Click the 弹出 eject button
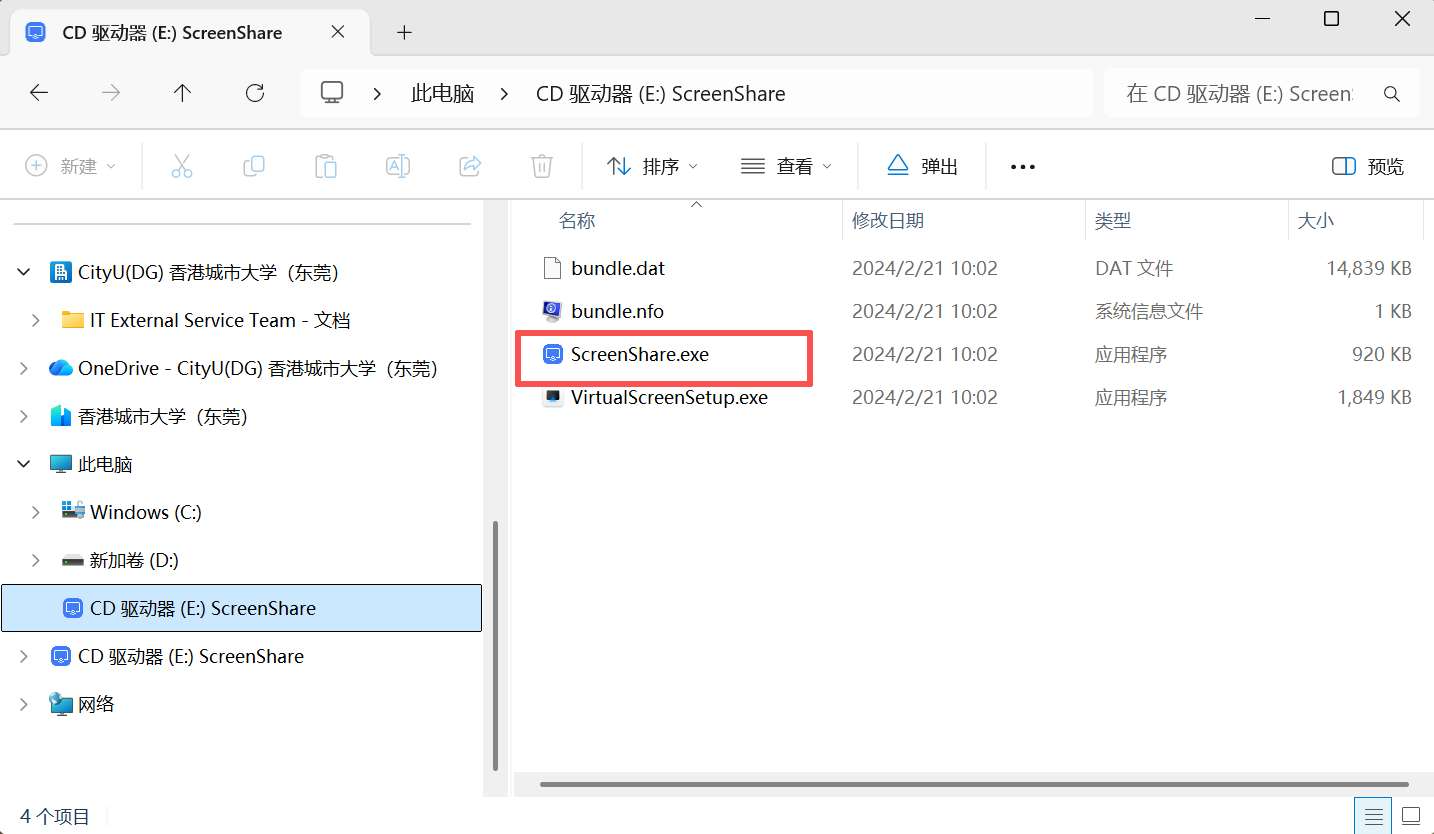The height and width of the screenshot is (834, 1434). 923,166
